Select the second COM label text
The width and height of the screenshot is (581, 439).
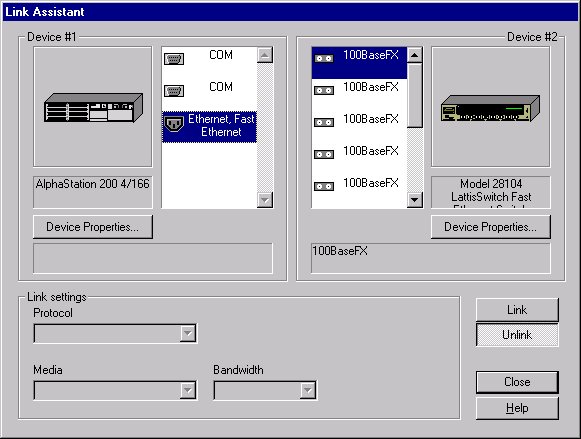point(221,87)
